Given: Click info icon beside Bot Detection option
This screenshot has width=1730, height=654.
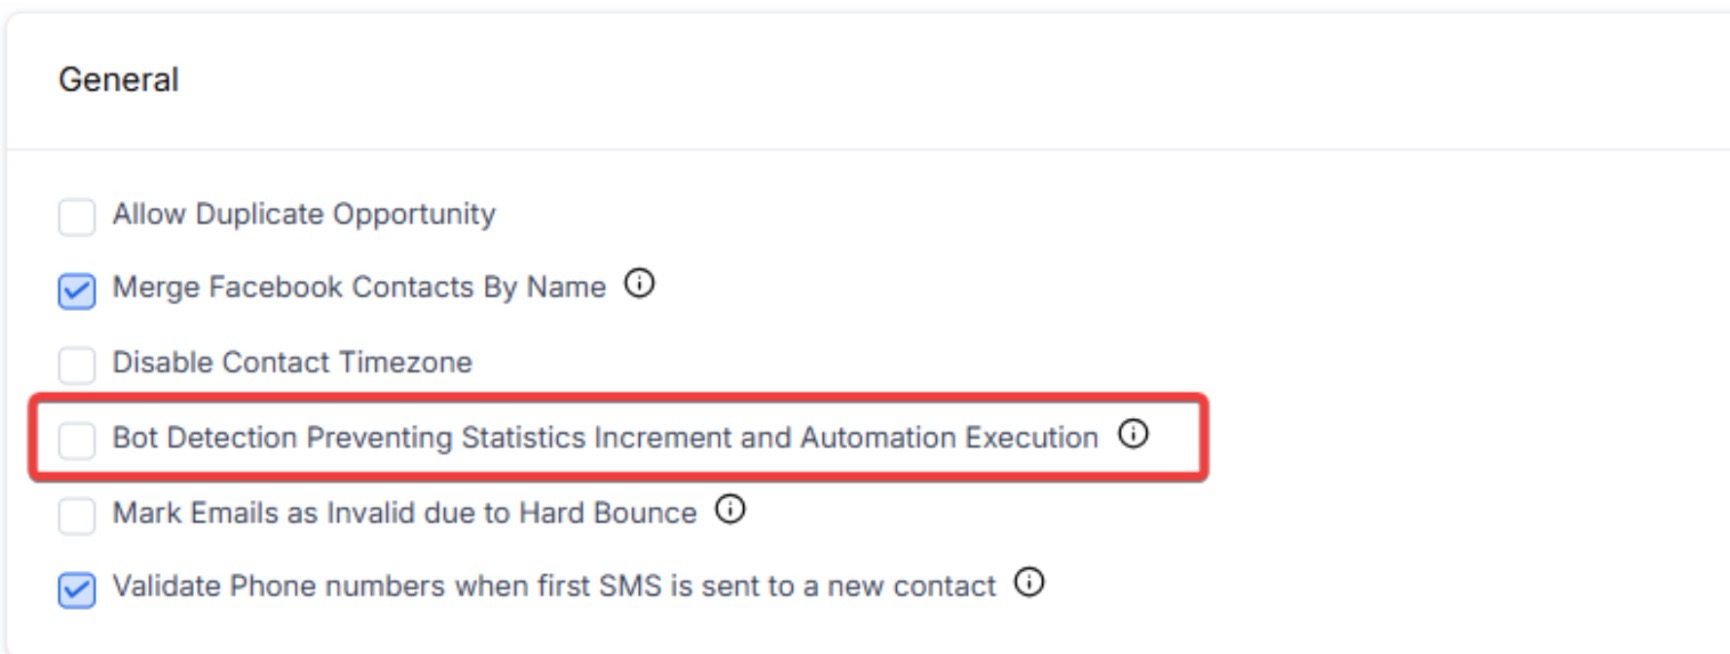Looking at the screenshot, I should (1133, 434).
